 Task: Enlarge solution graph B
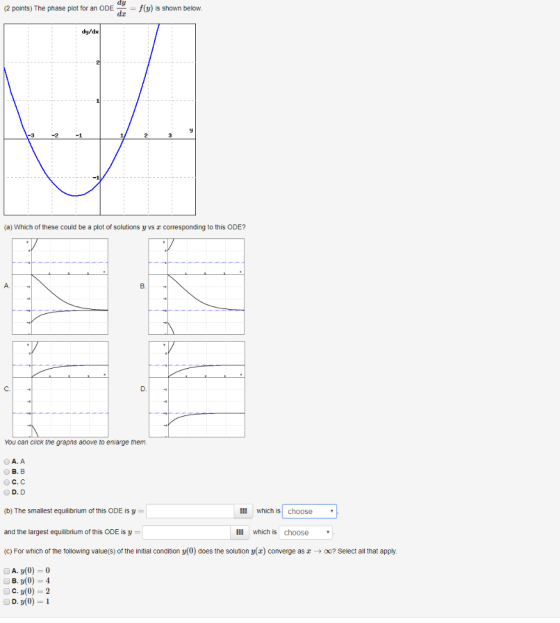[x=197, y=286]
